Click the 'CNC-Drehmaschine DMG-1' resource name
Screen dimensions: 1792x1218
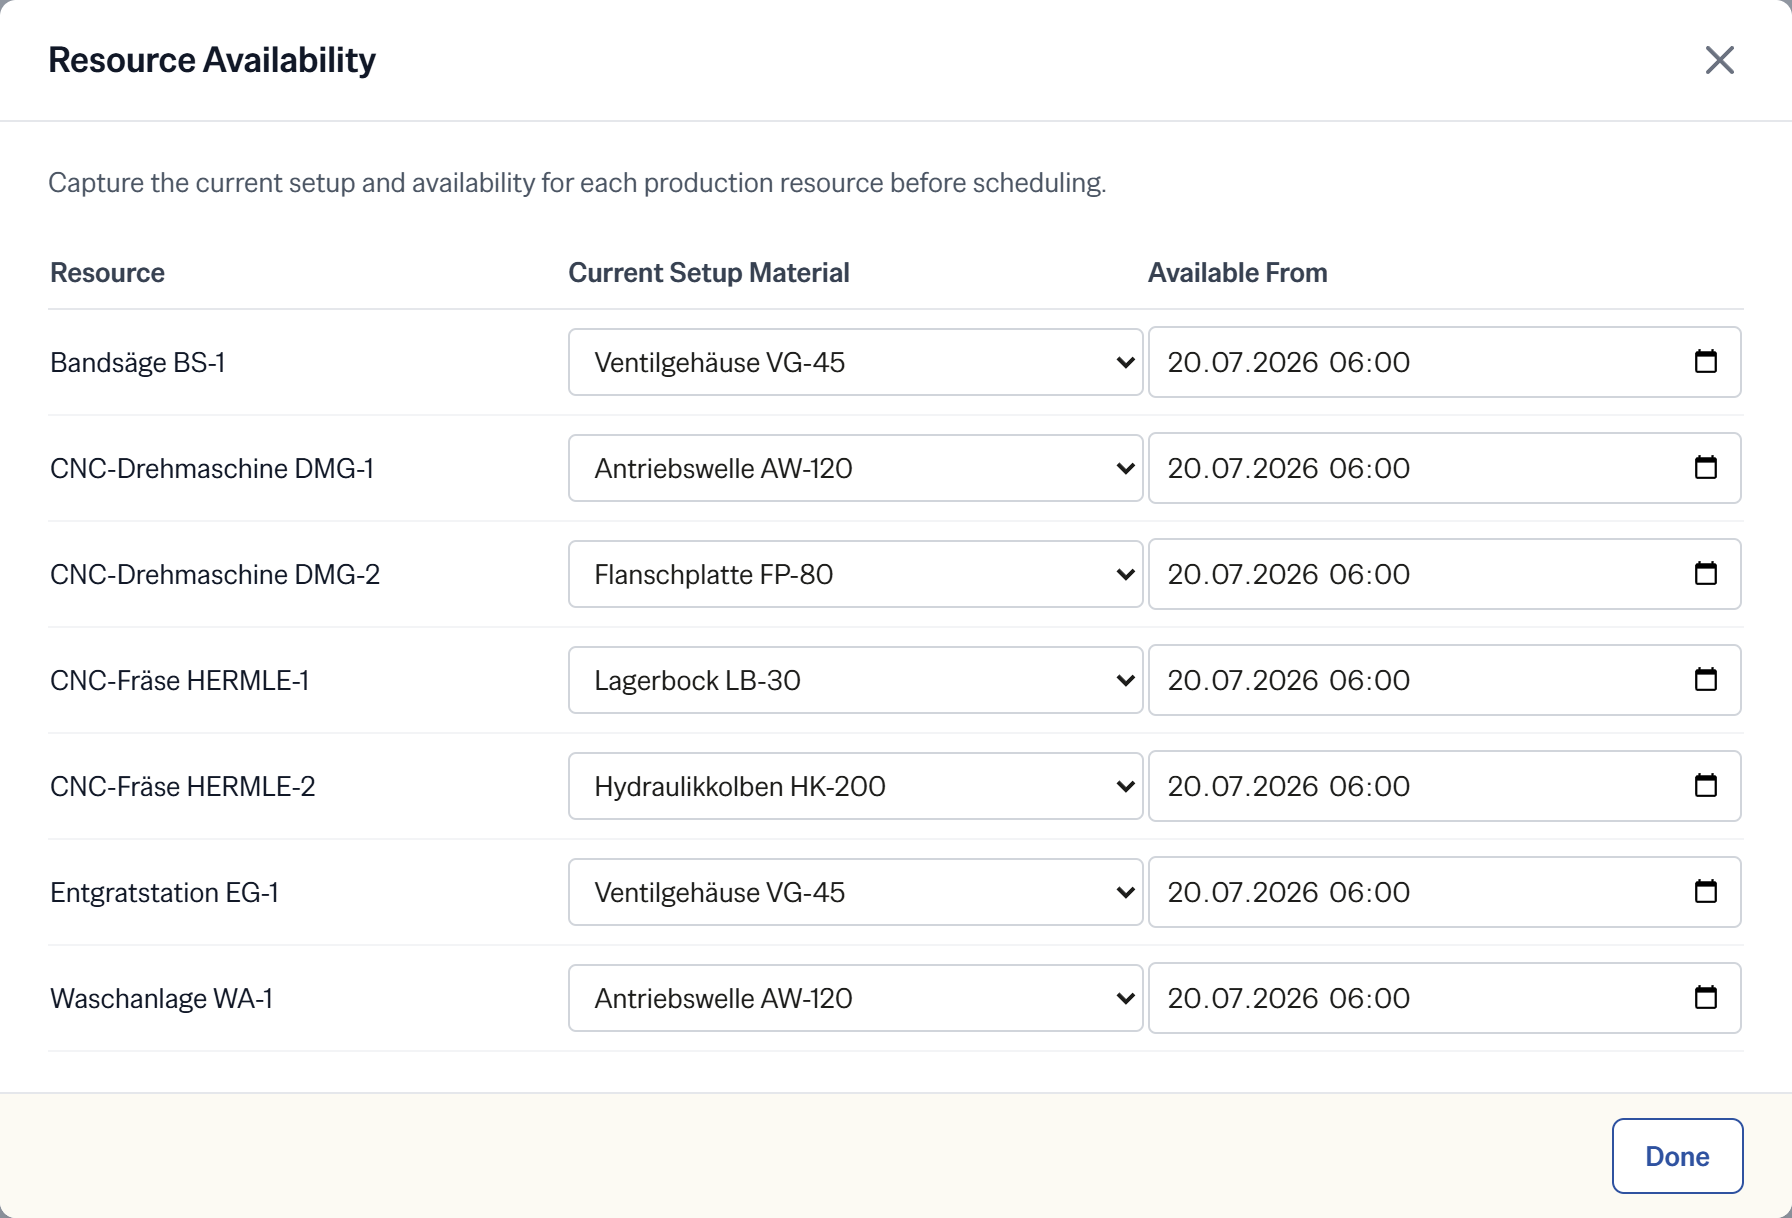[212, 468]
